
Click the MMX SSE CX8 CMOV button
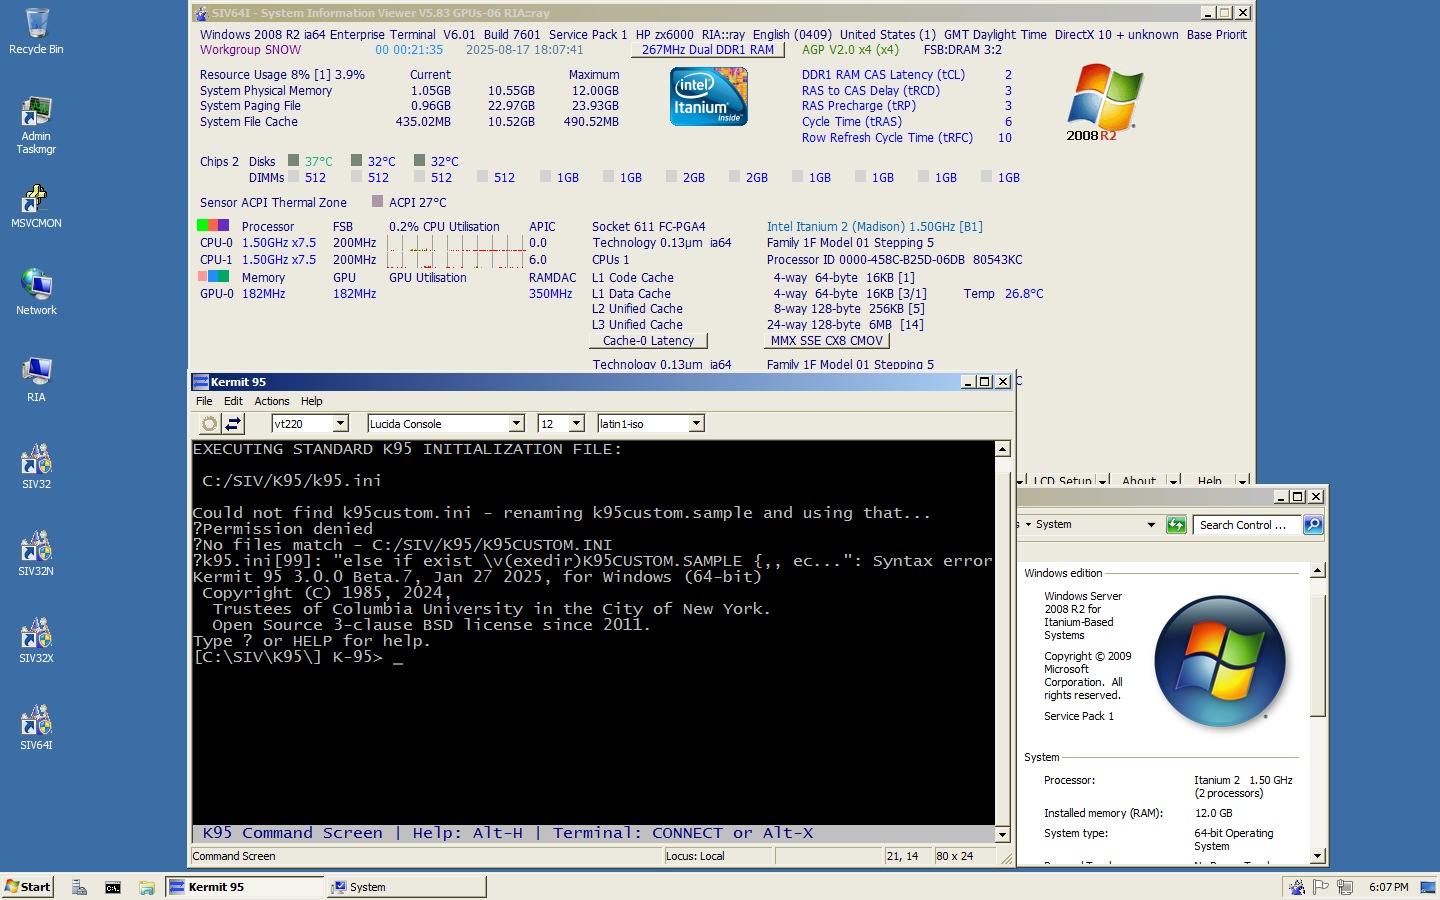pos(827,341)
